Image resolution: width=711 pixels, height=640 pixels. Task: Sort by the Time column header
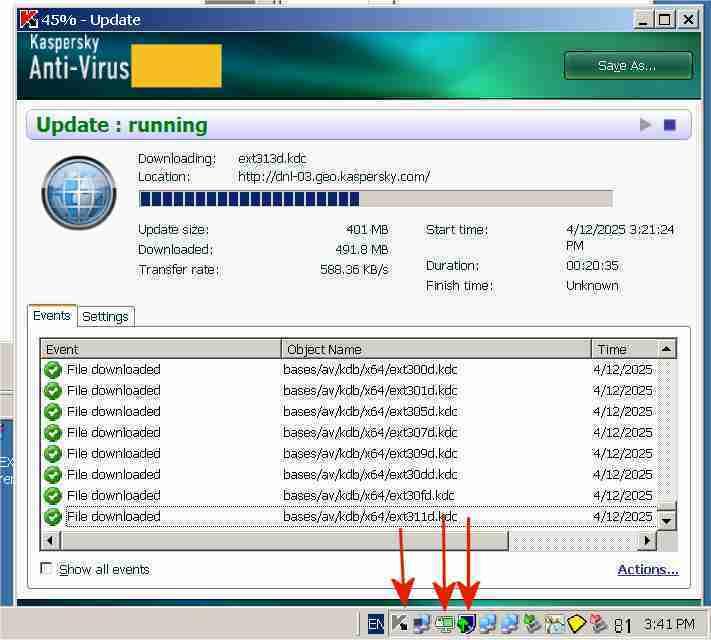[624, 349]
